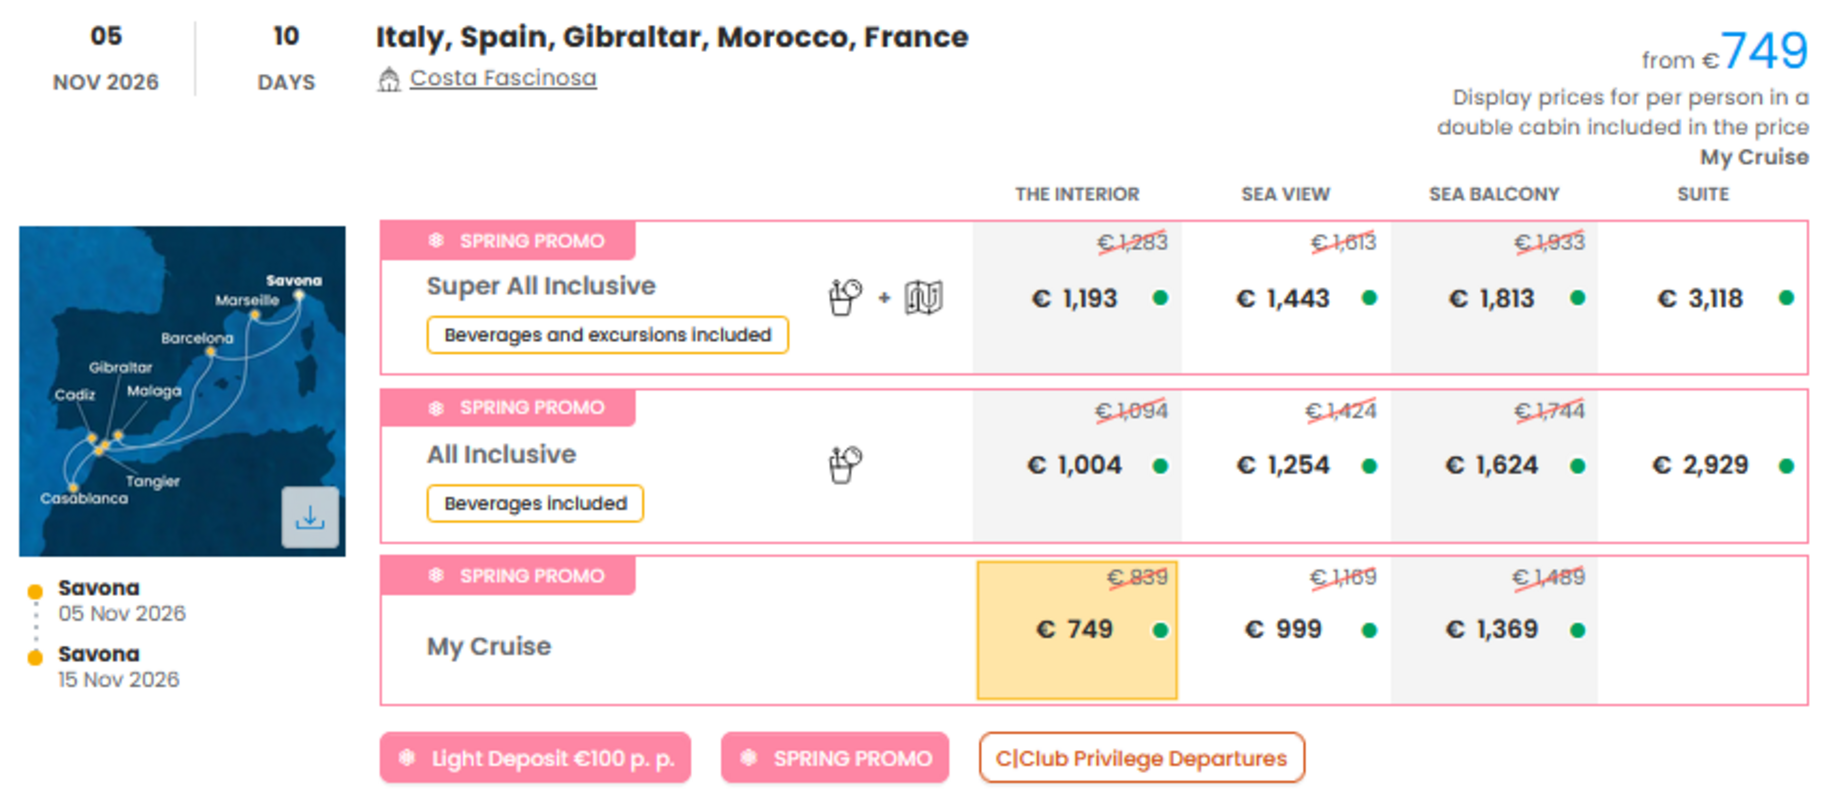
Task: Select My Cruise sea balcony € 1,369
Action: tap(1492, 630)
